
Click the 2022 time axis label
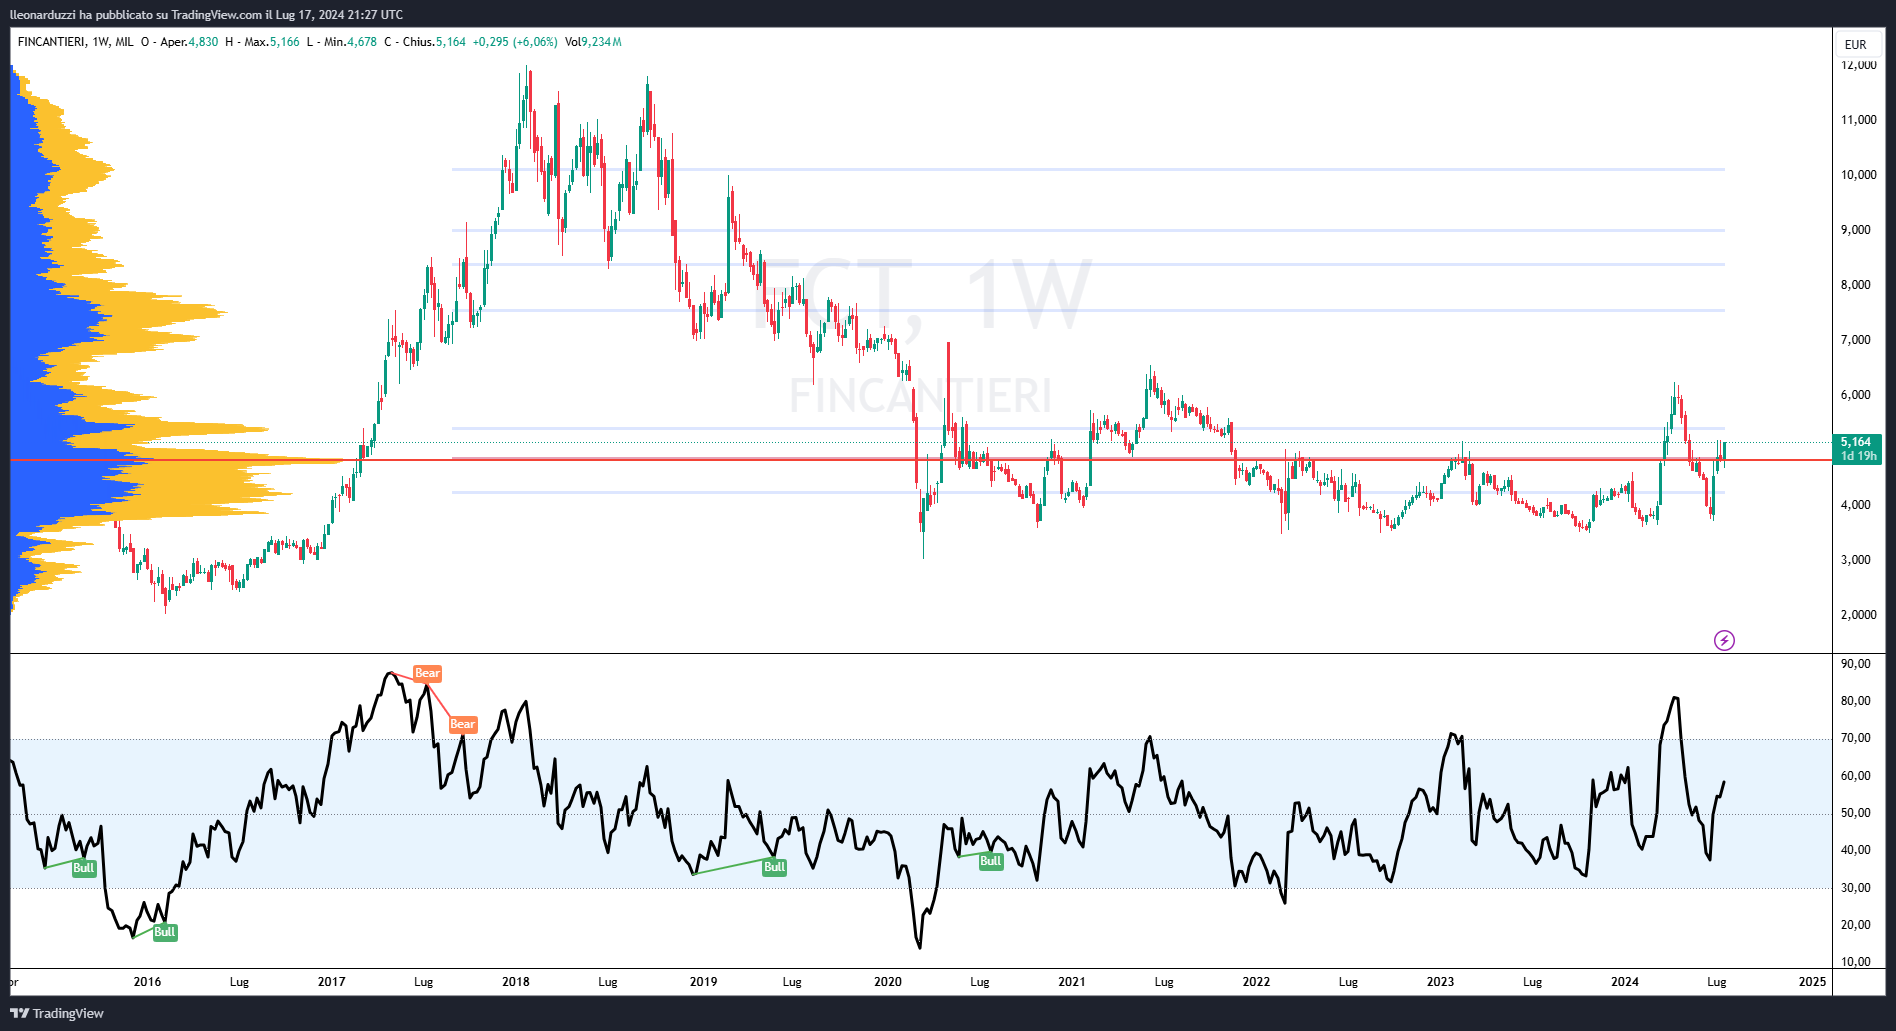(x=1256, y=982)
